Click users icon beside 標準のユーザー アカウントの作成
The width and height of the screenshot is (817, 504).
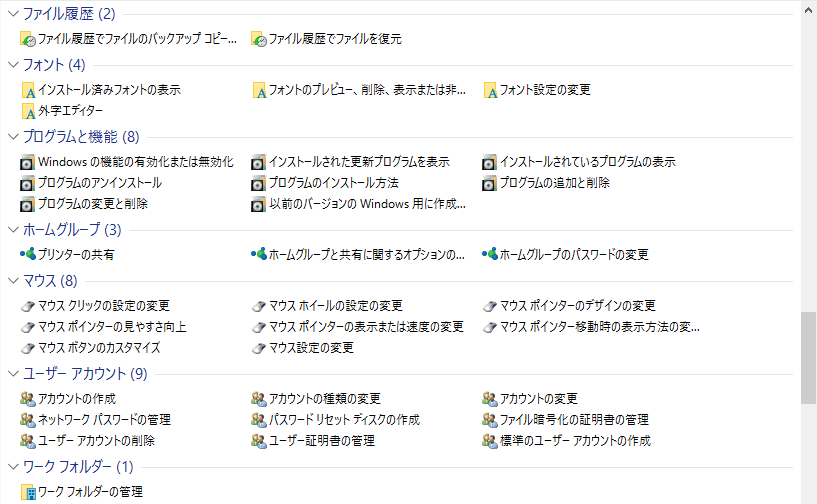pyautogui.click(x=490, y=441)
